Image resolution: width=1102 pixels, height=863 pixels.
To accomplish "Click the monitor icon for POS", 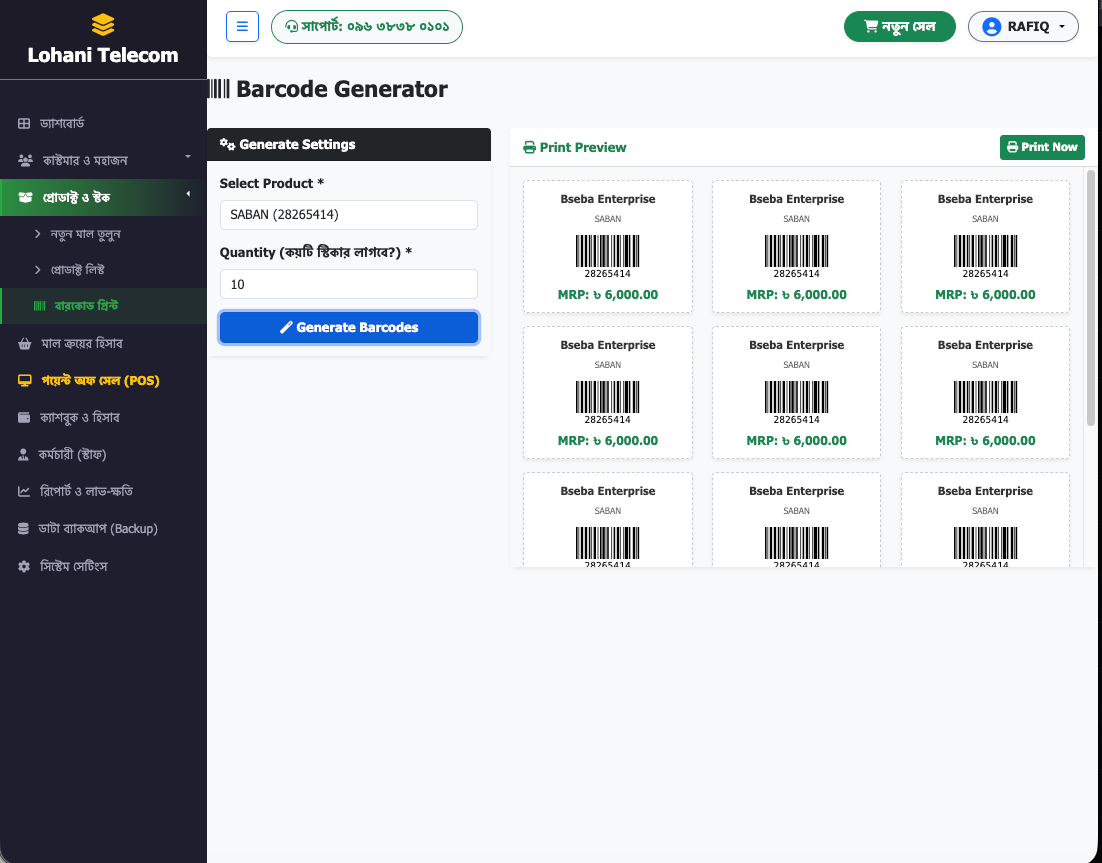I will 25,381.
